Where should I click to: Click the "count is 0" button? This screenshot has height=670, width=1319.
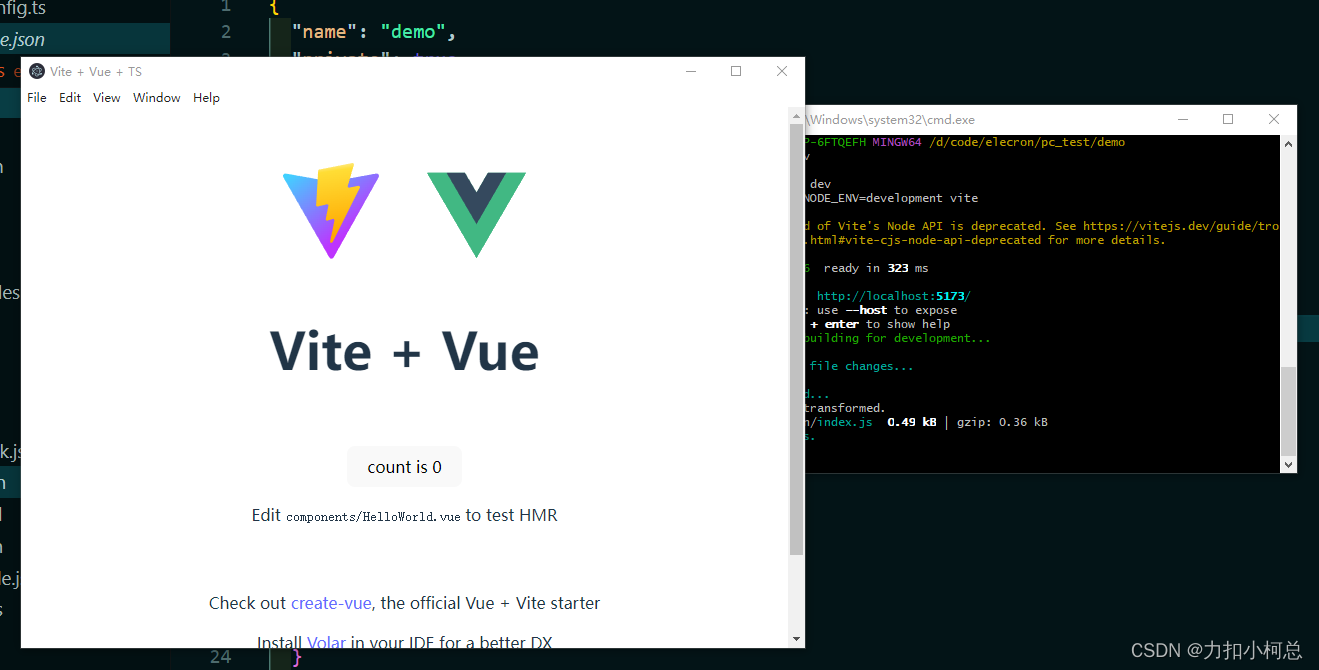tap(404, 467)
